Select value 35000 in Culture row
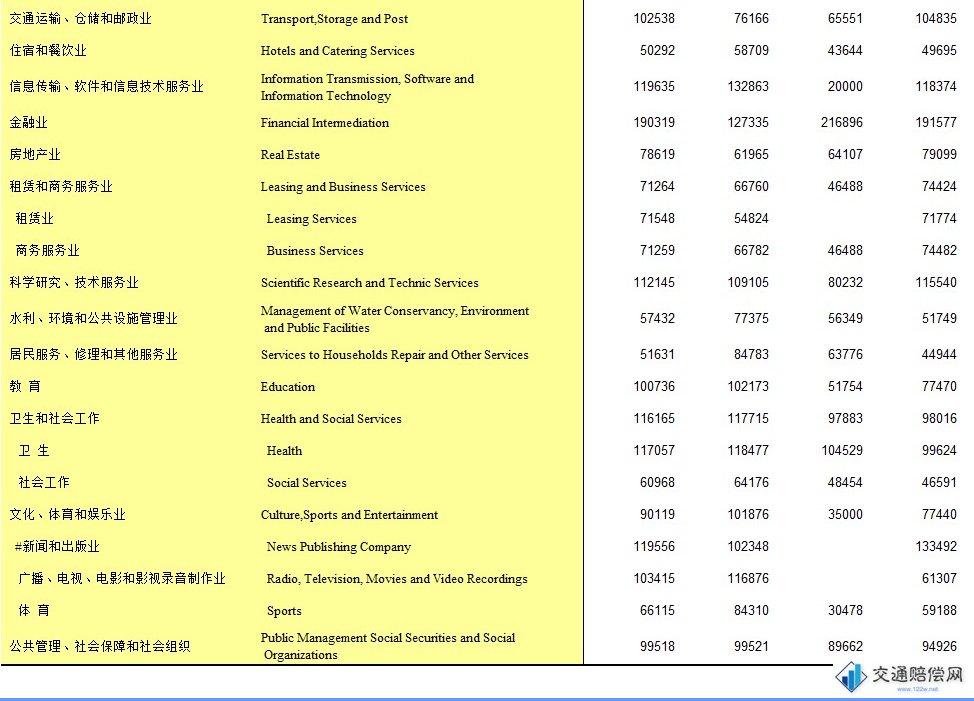 pyautogui.click(x=845, y=515)
